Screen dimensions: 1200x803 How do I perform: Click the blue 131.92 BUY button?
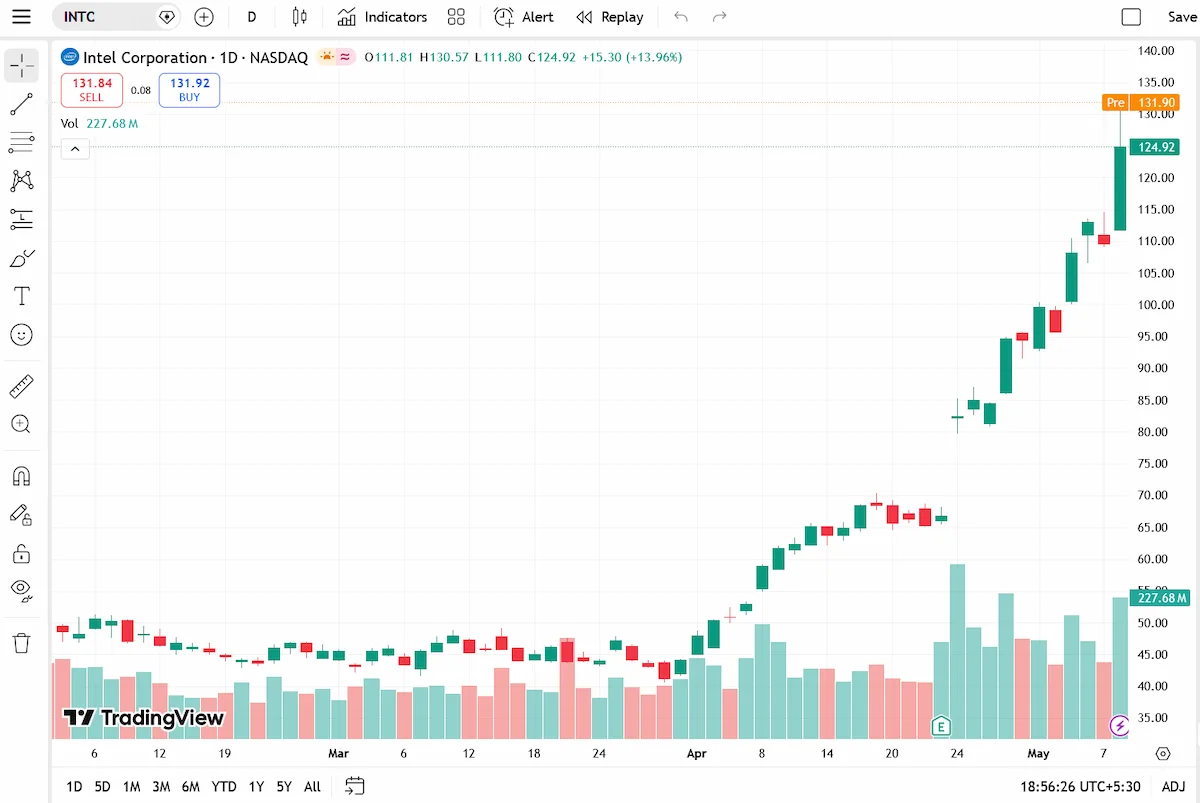pos(189,90)
